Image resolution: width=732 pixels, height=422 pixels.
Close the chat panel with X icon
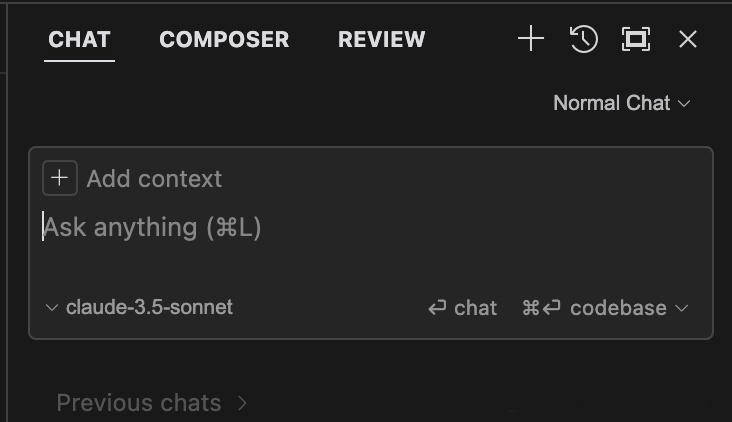688,39
